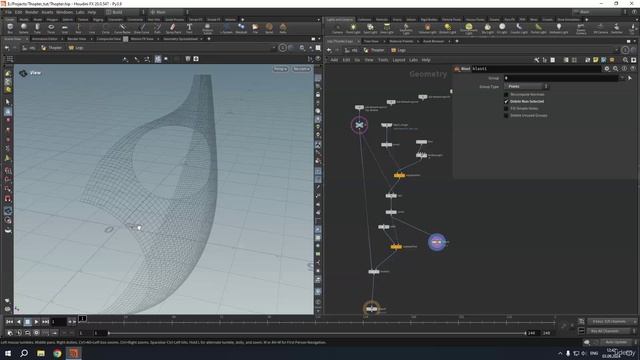This screenshot has width=640, height=360.
Task: Add a Sky Light from shelf
Action: 487,28
